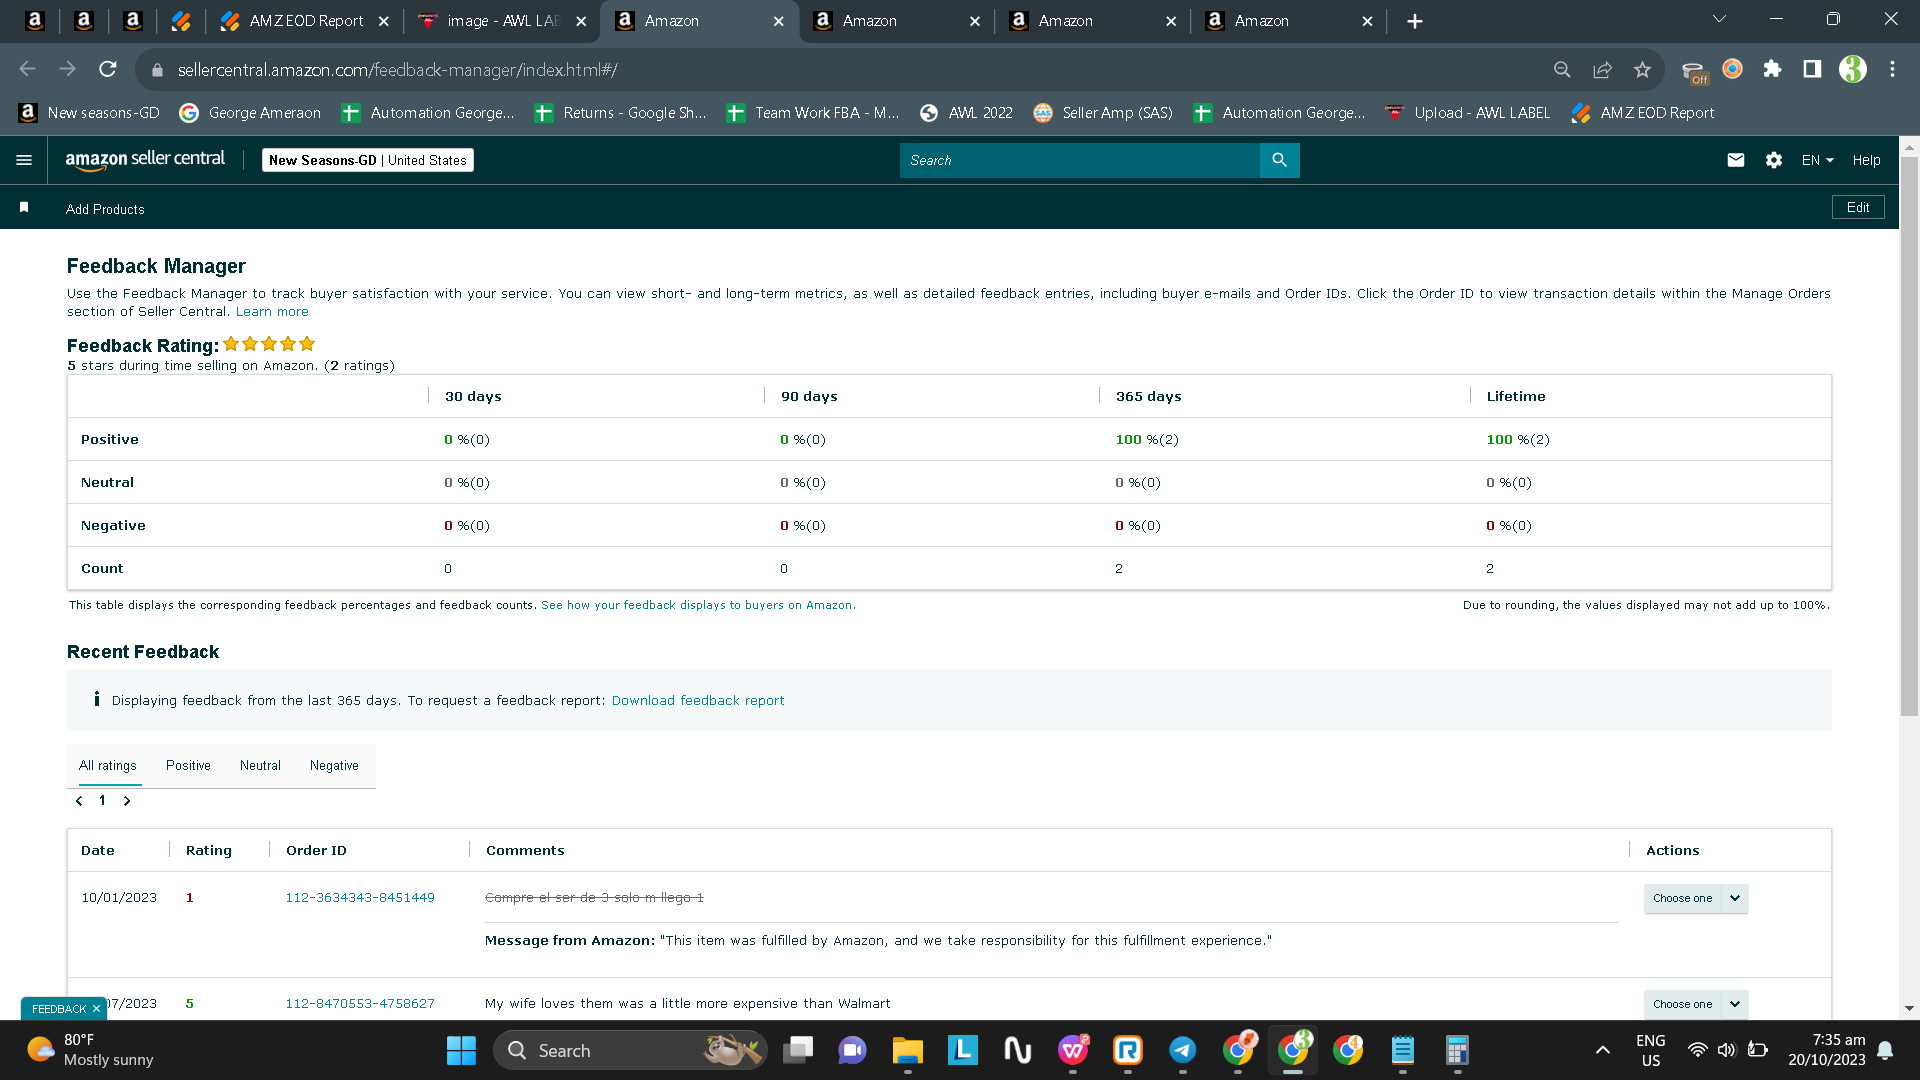1920x1080 pixels.
Task: Click the Seller Central search field
Action: 1080,160
